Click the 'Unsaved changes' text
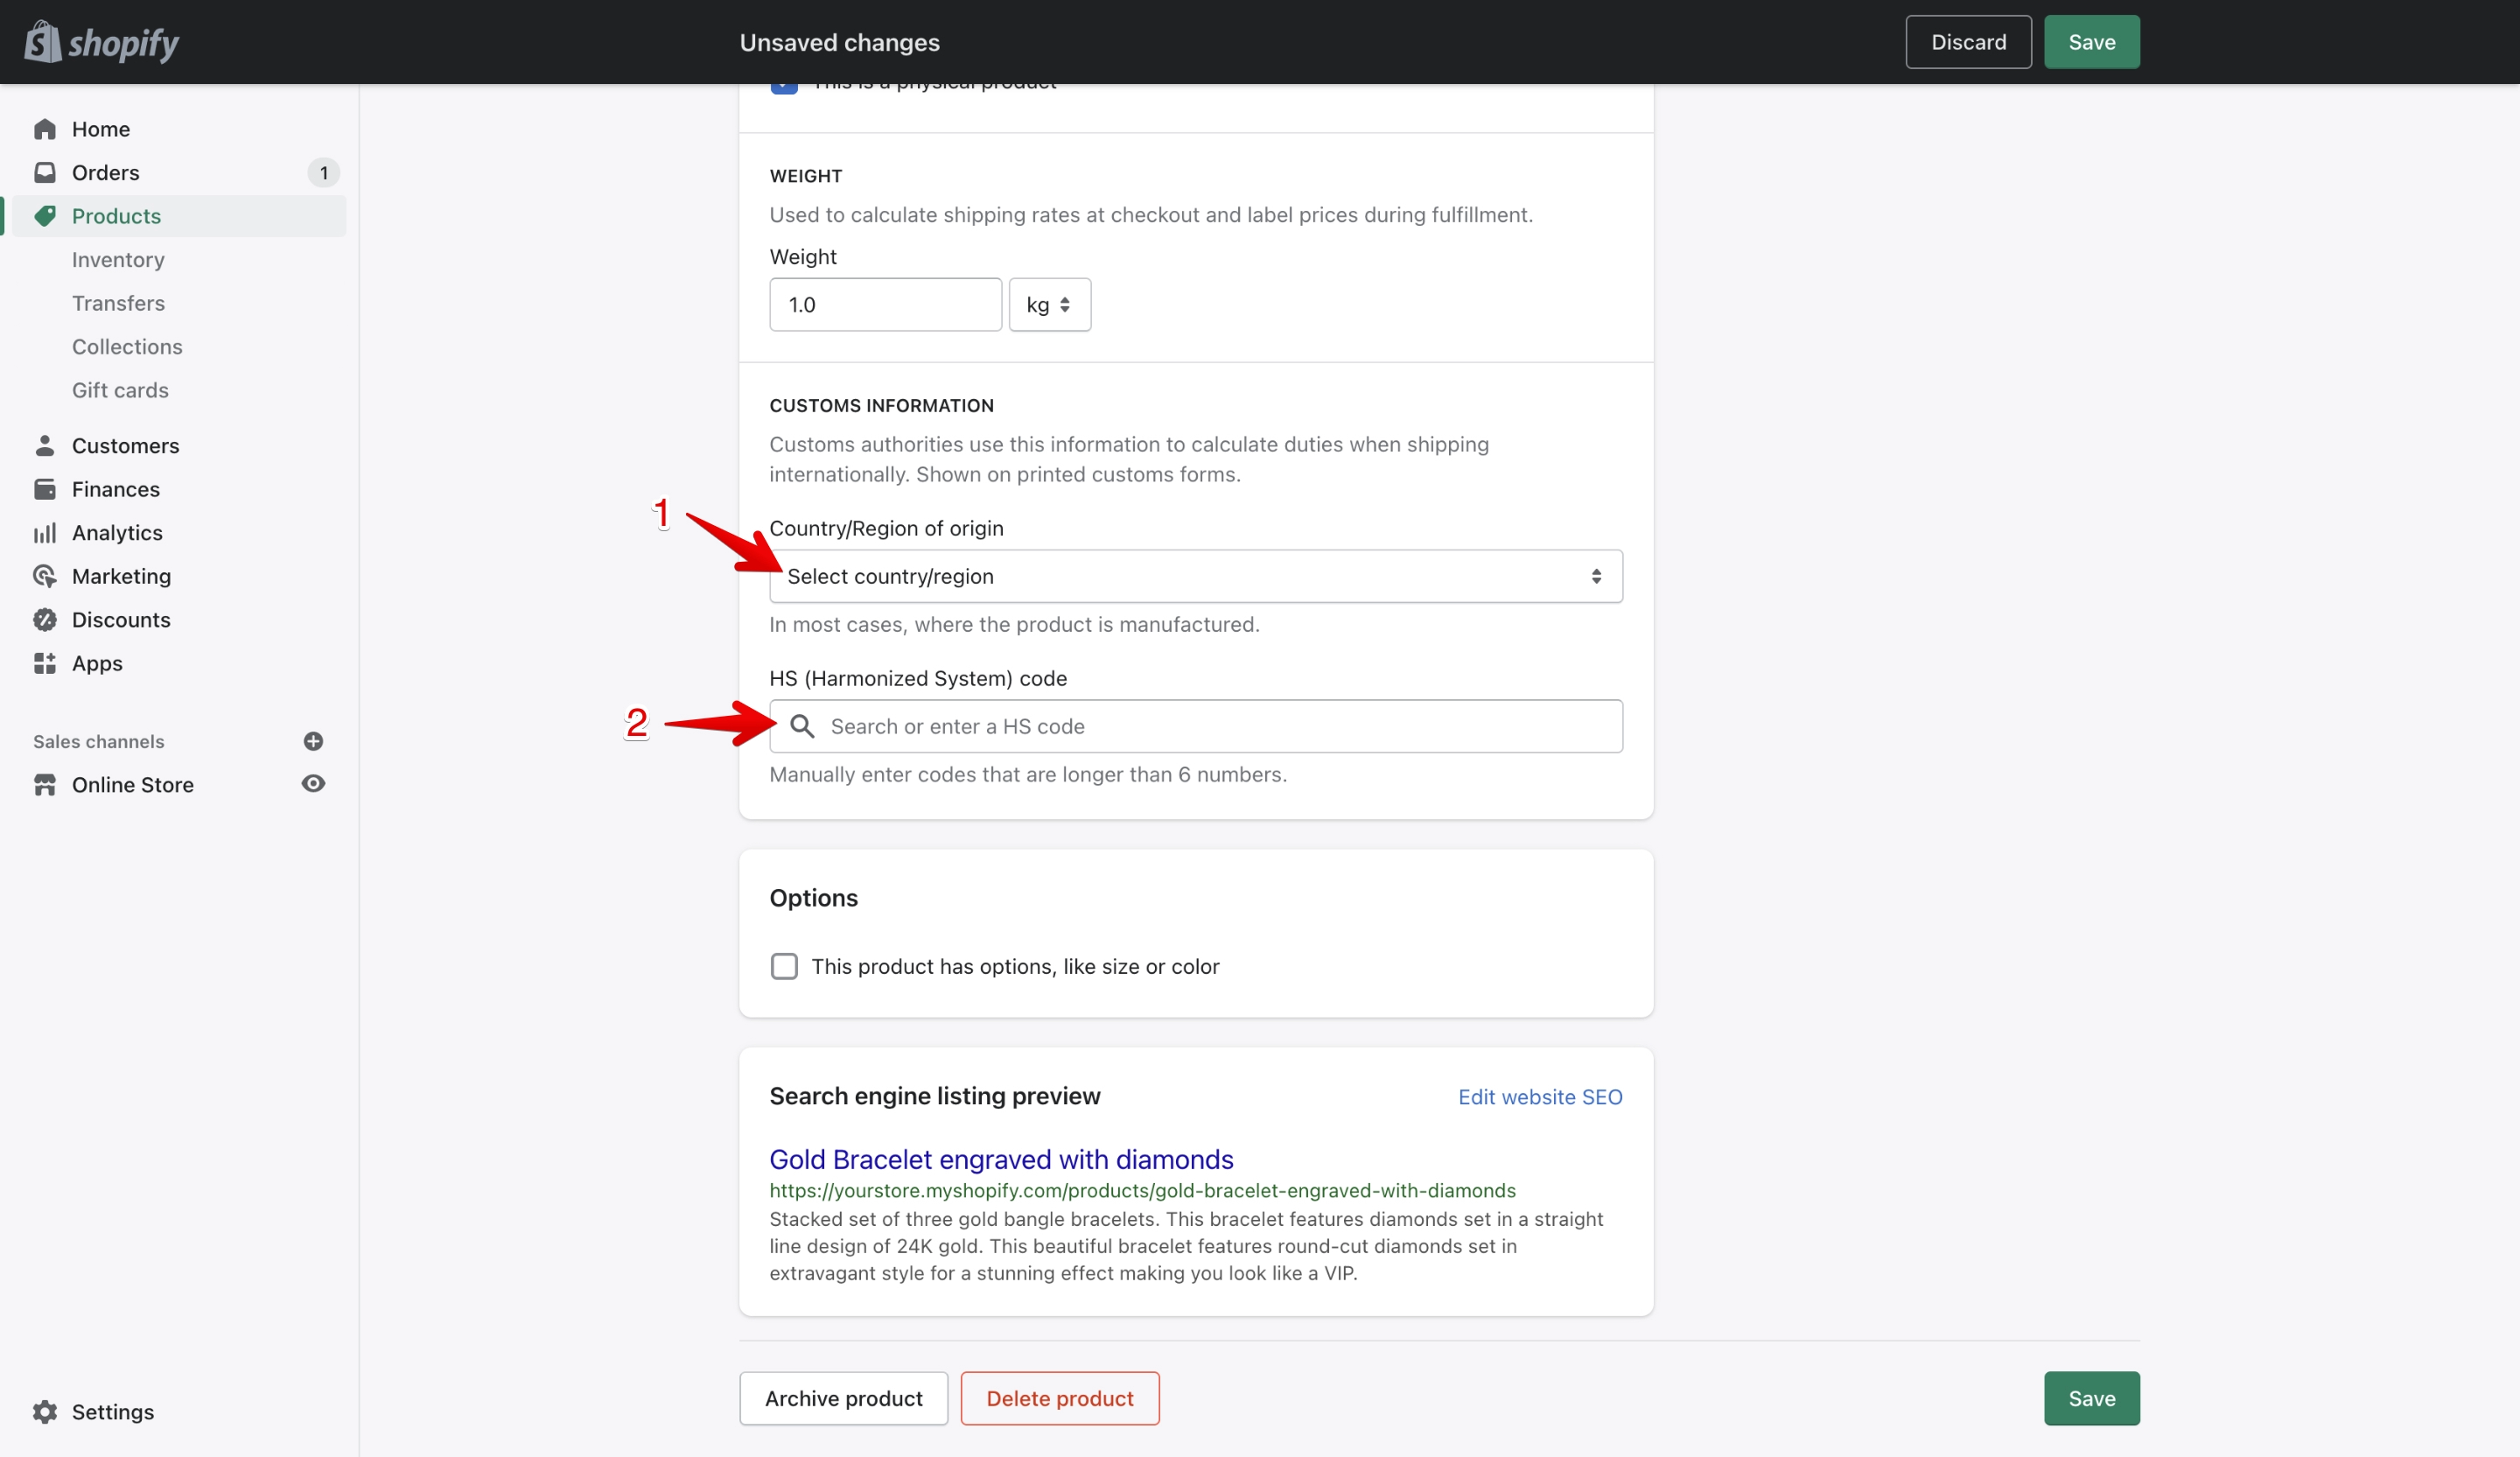This screenshot has width=2520, height=1457. 840,42
